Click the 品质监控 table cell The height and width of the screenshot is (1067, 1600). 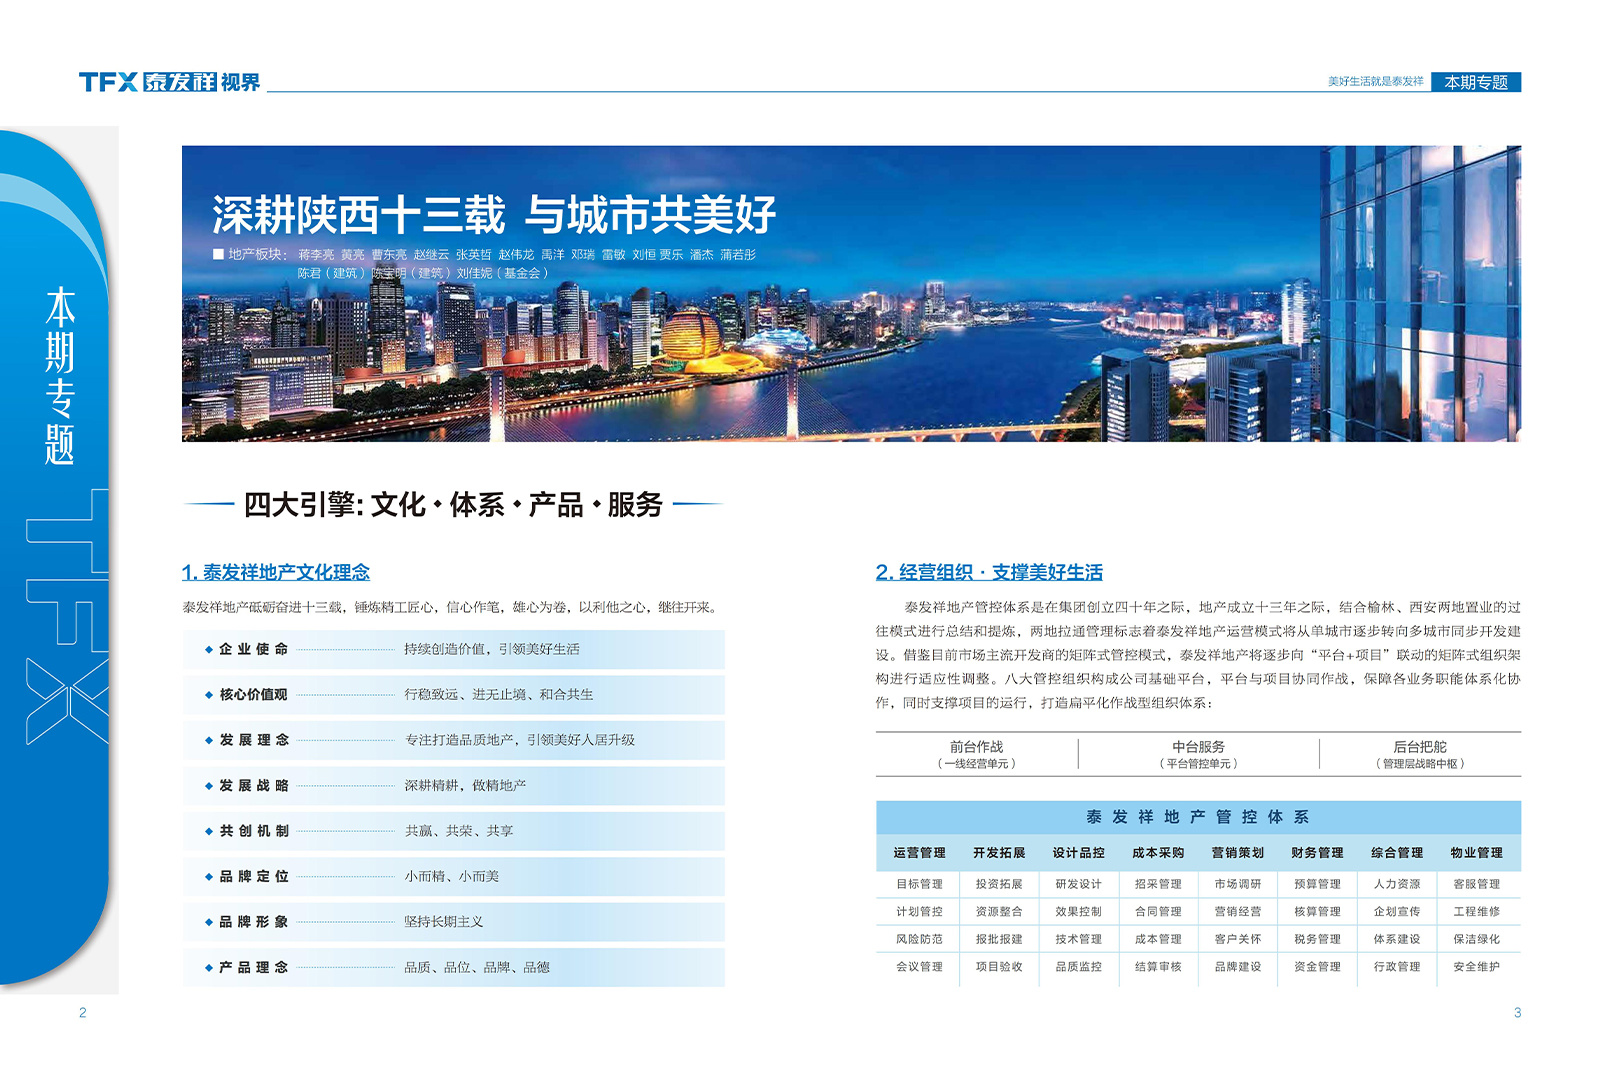coord(1078,967)
